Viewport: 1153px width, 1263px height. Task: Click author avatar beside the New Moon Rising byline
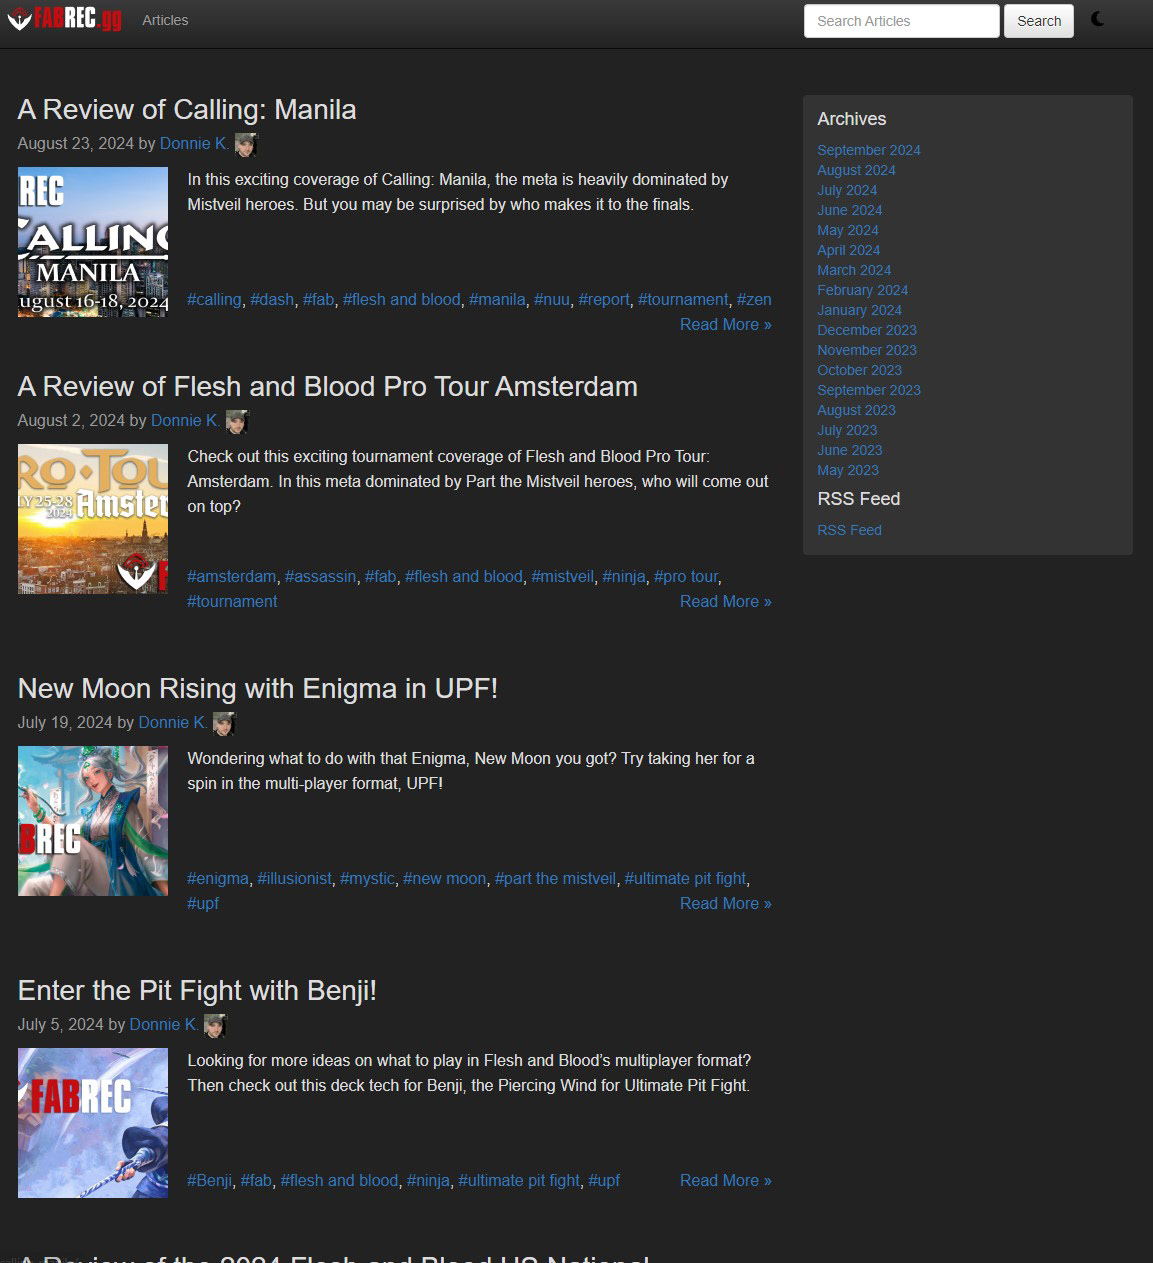pyautogui.click(x=224, y=724)
